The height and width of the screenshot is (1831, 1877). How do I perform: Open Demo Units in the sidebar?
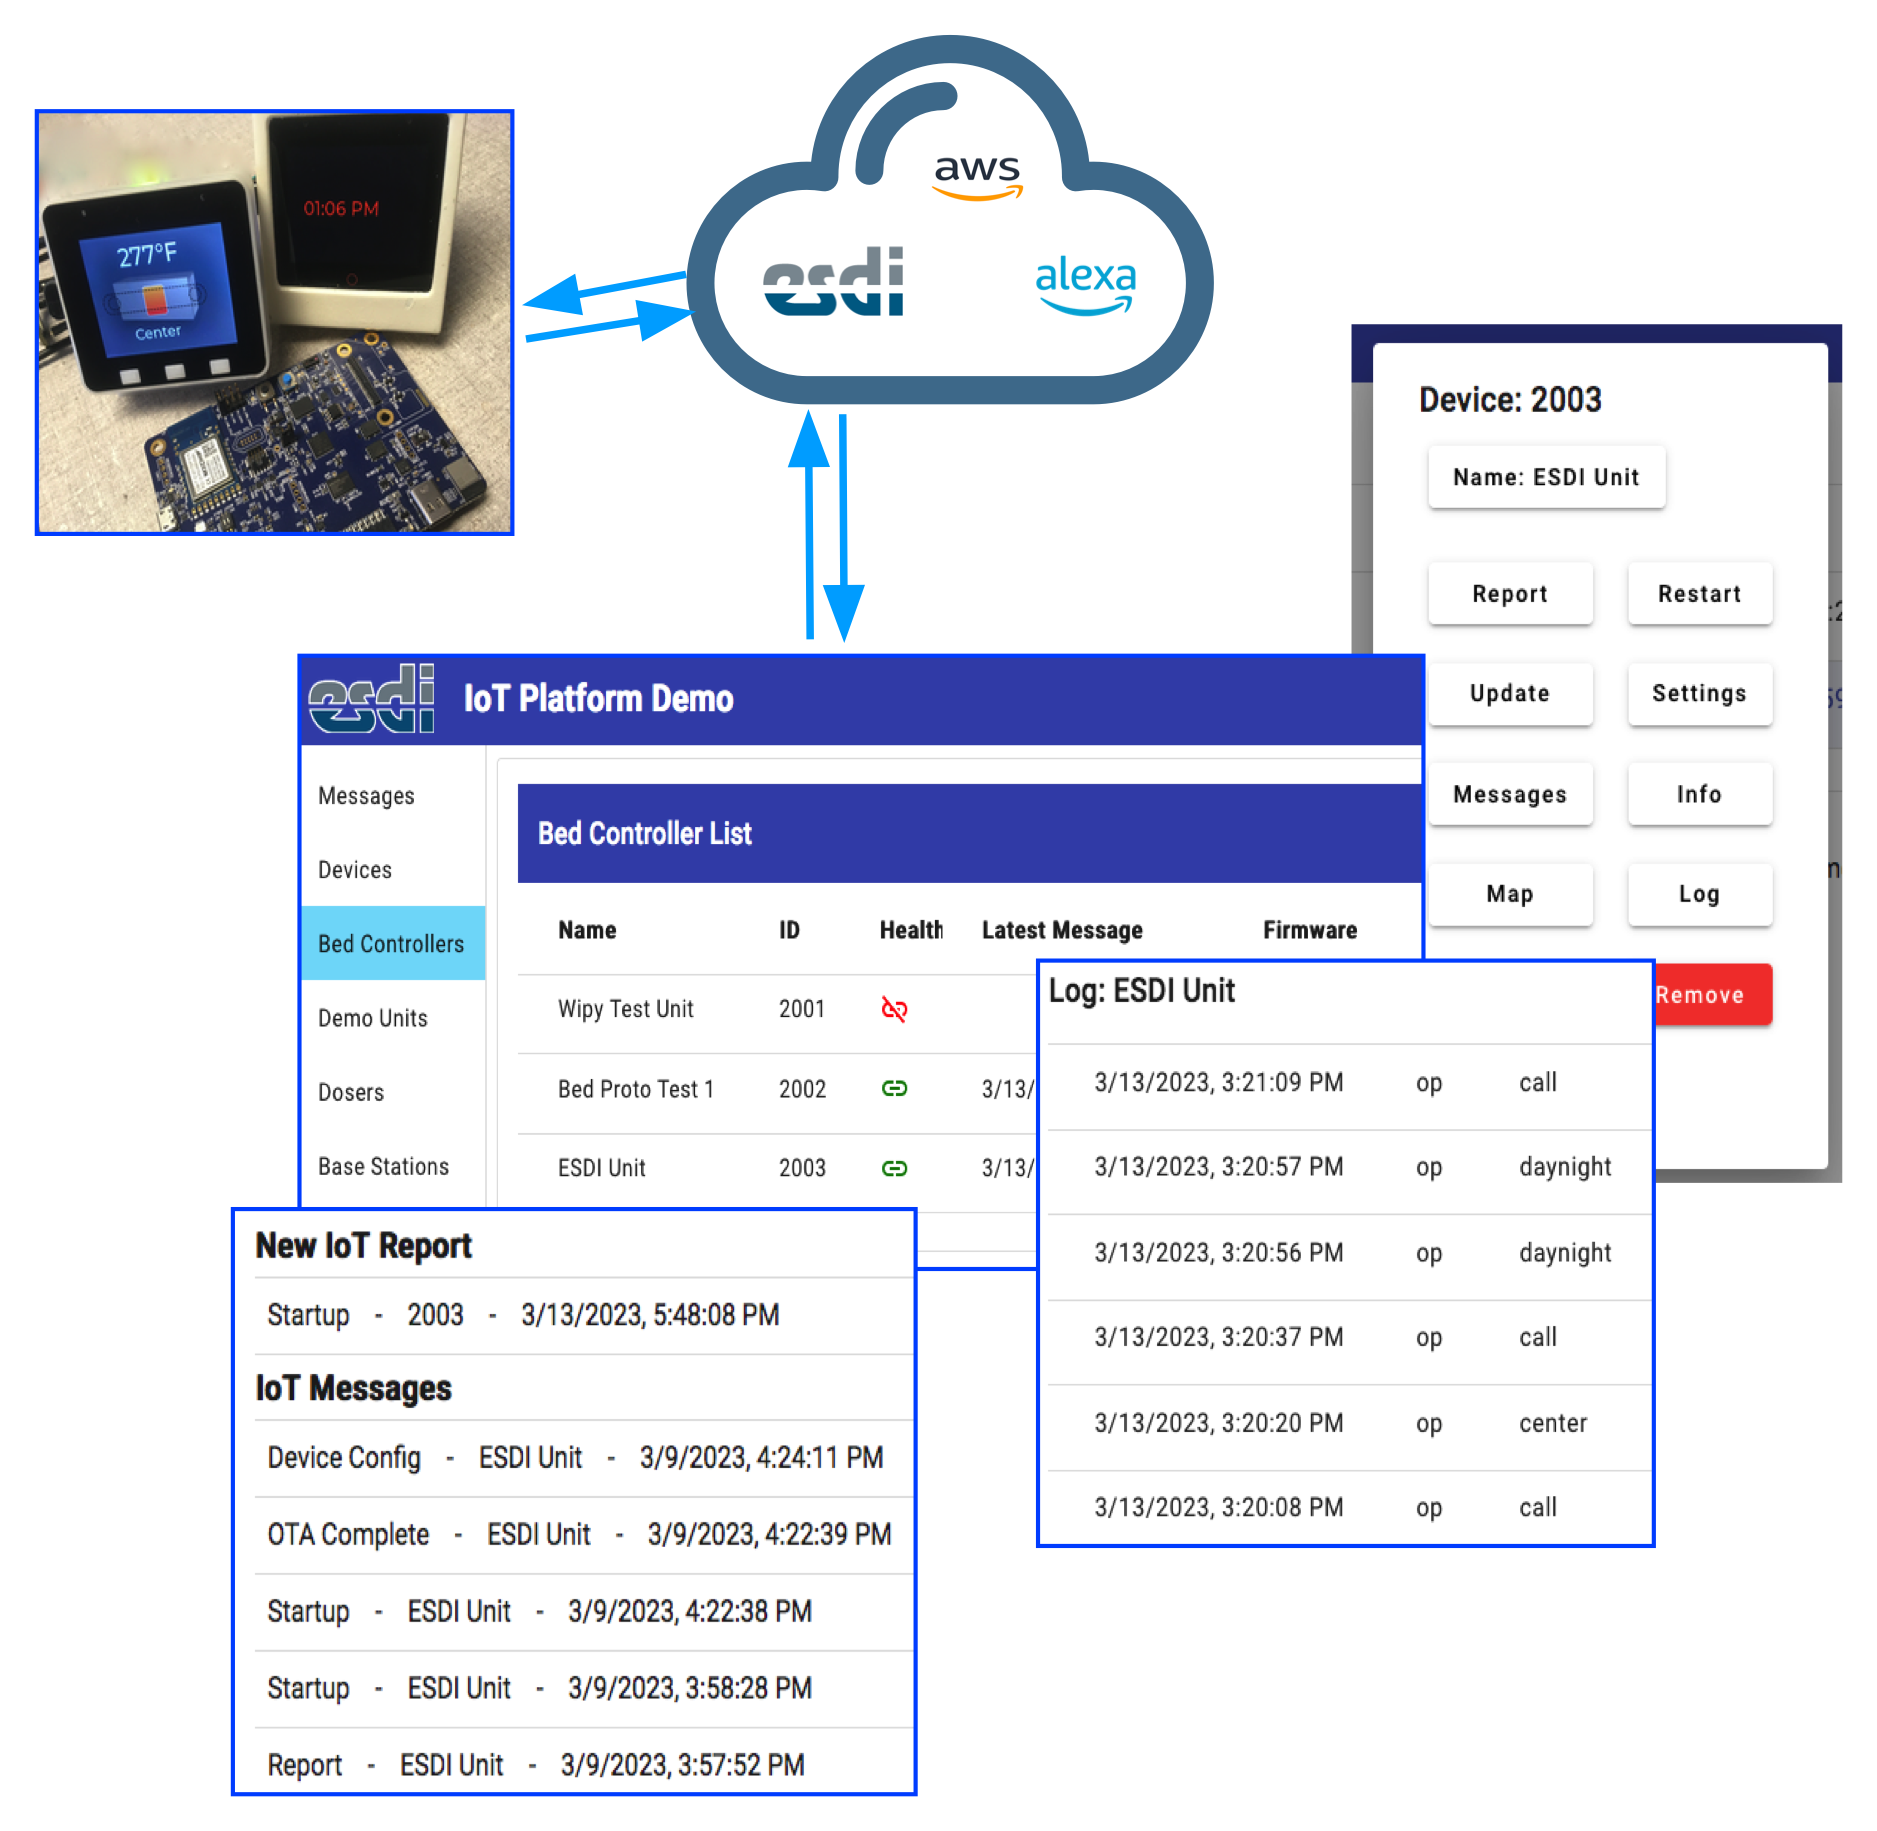tap(393, 1018)
